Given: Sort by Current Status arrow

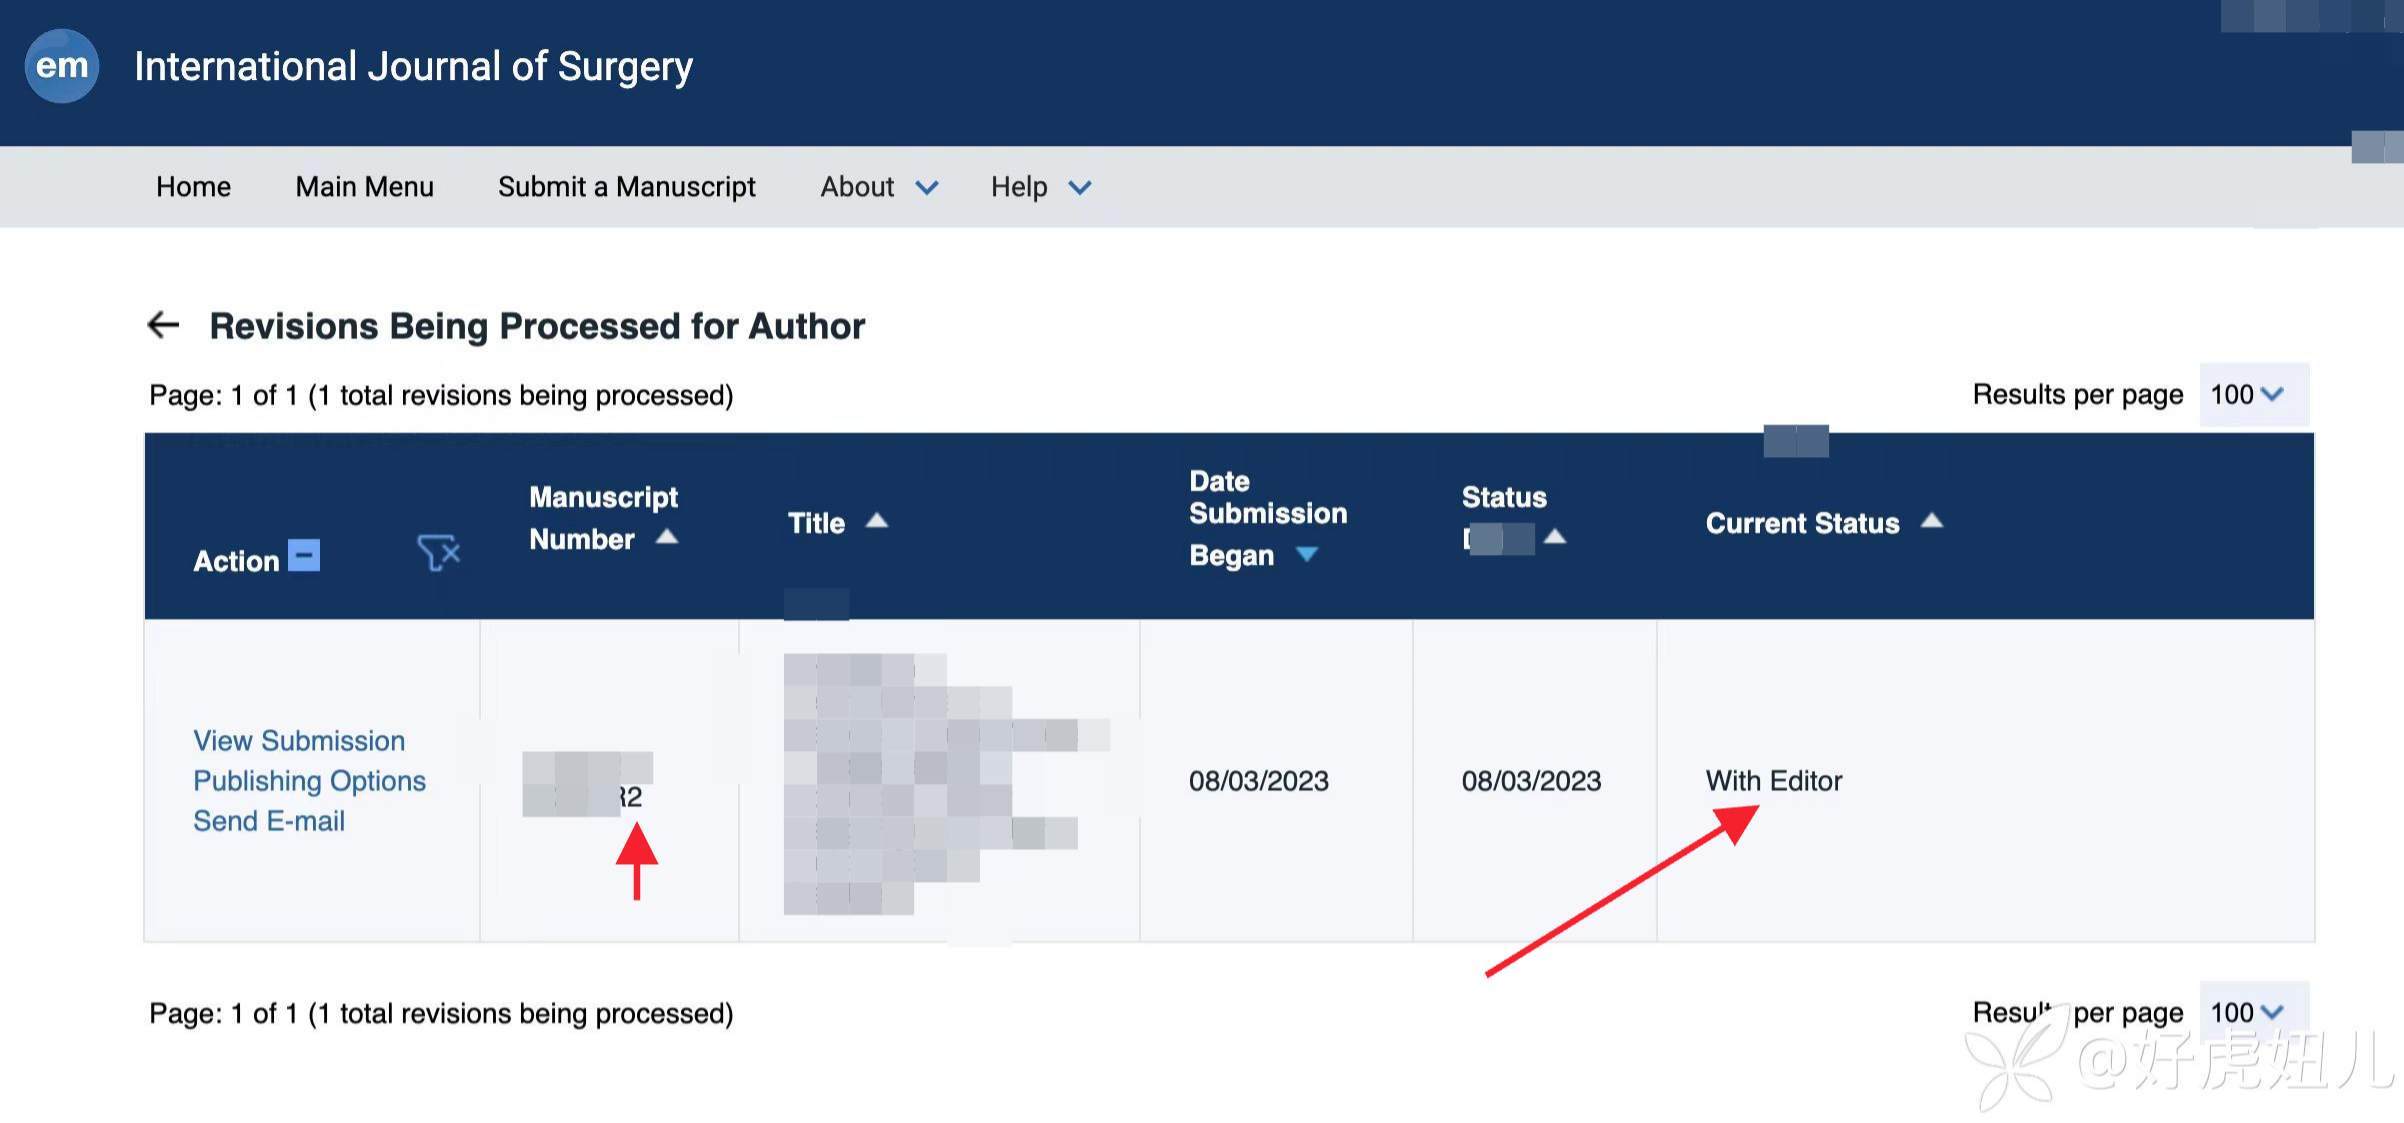Looking at the screenshot, I should [x=1932, y=521].
